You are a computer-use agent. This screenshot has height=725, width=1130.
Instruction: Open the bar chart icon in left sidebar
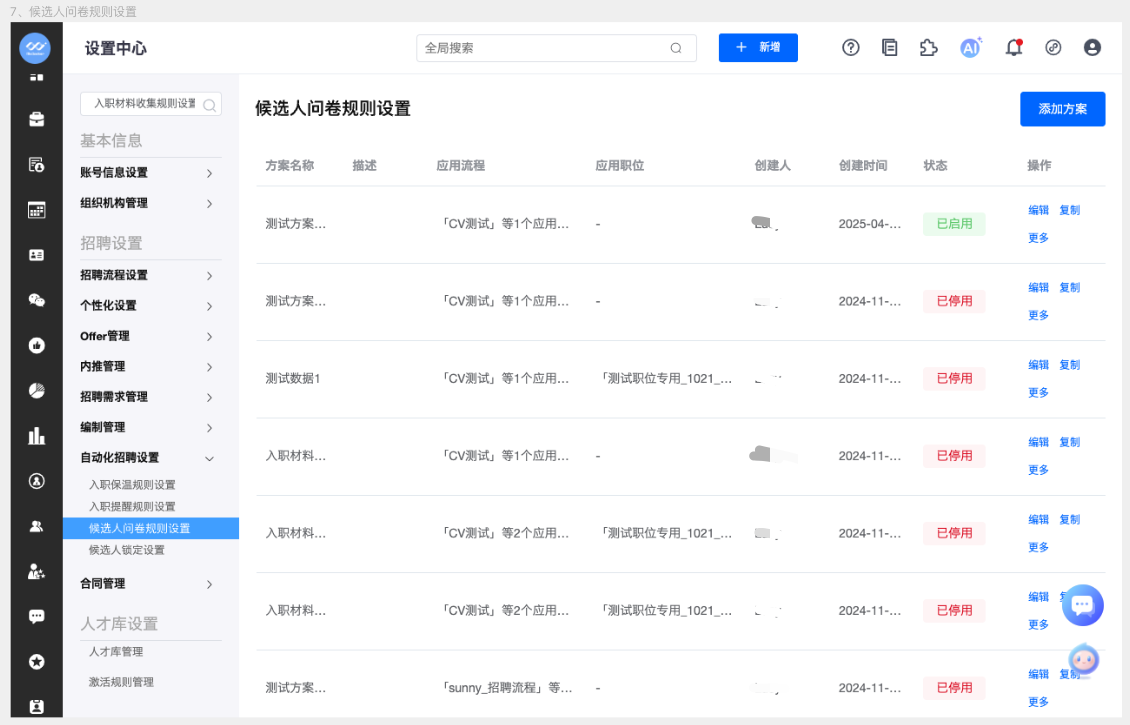coord(37,436)
